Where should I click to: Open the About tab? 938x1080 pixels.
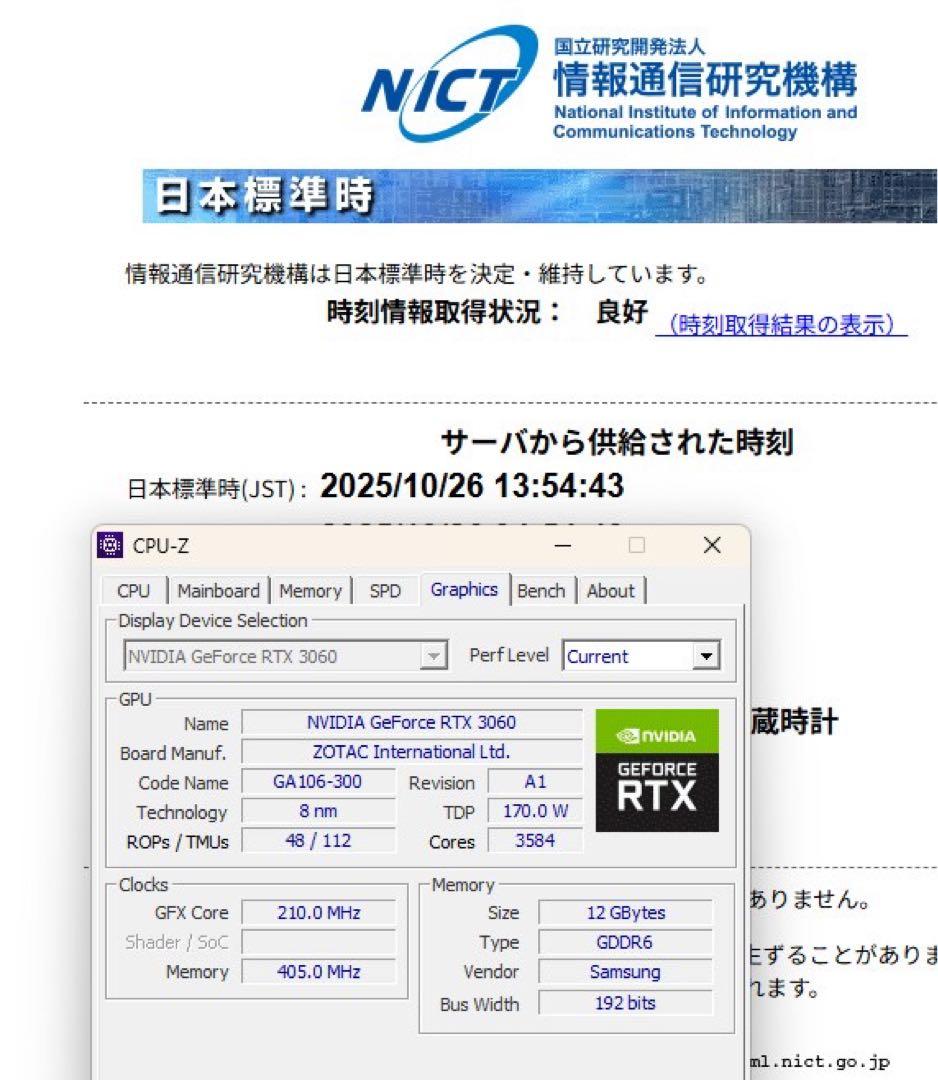coord(611,591)
